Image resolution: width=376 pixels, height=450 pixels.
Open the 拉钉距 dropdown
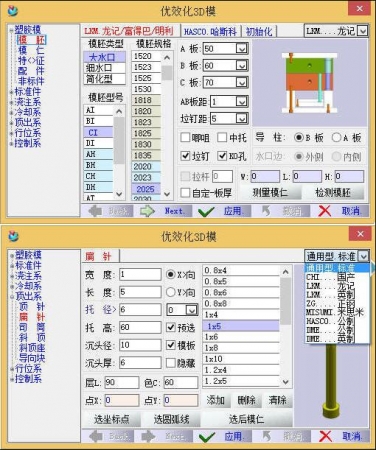click(x=242, y=118)
